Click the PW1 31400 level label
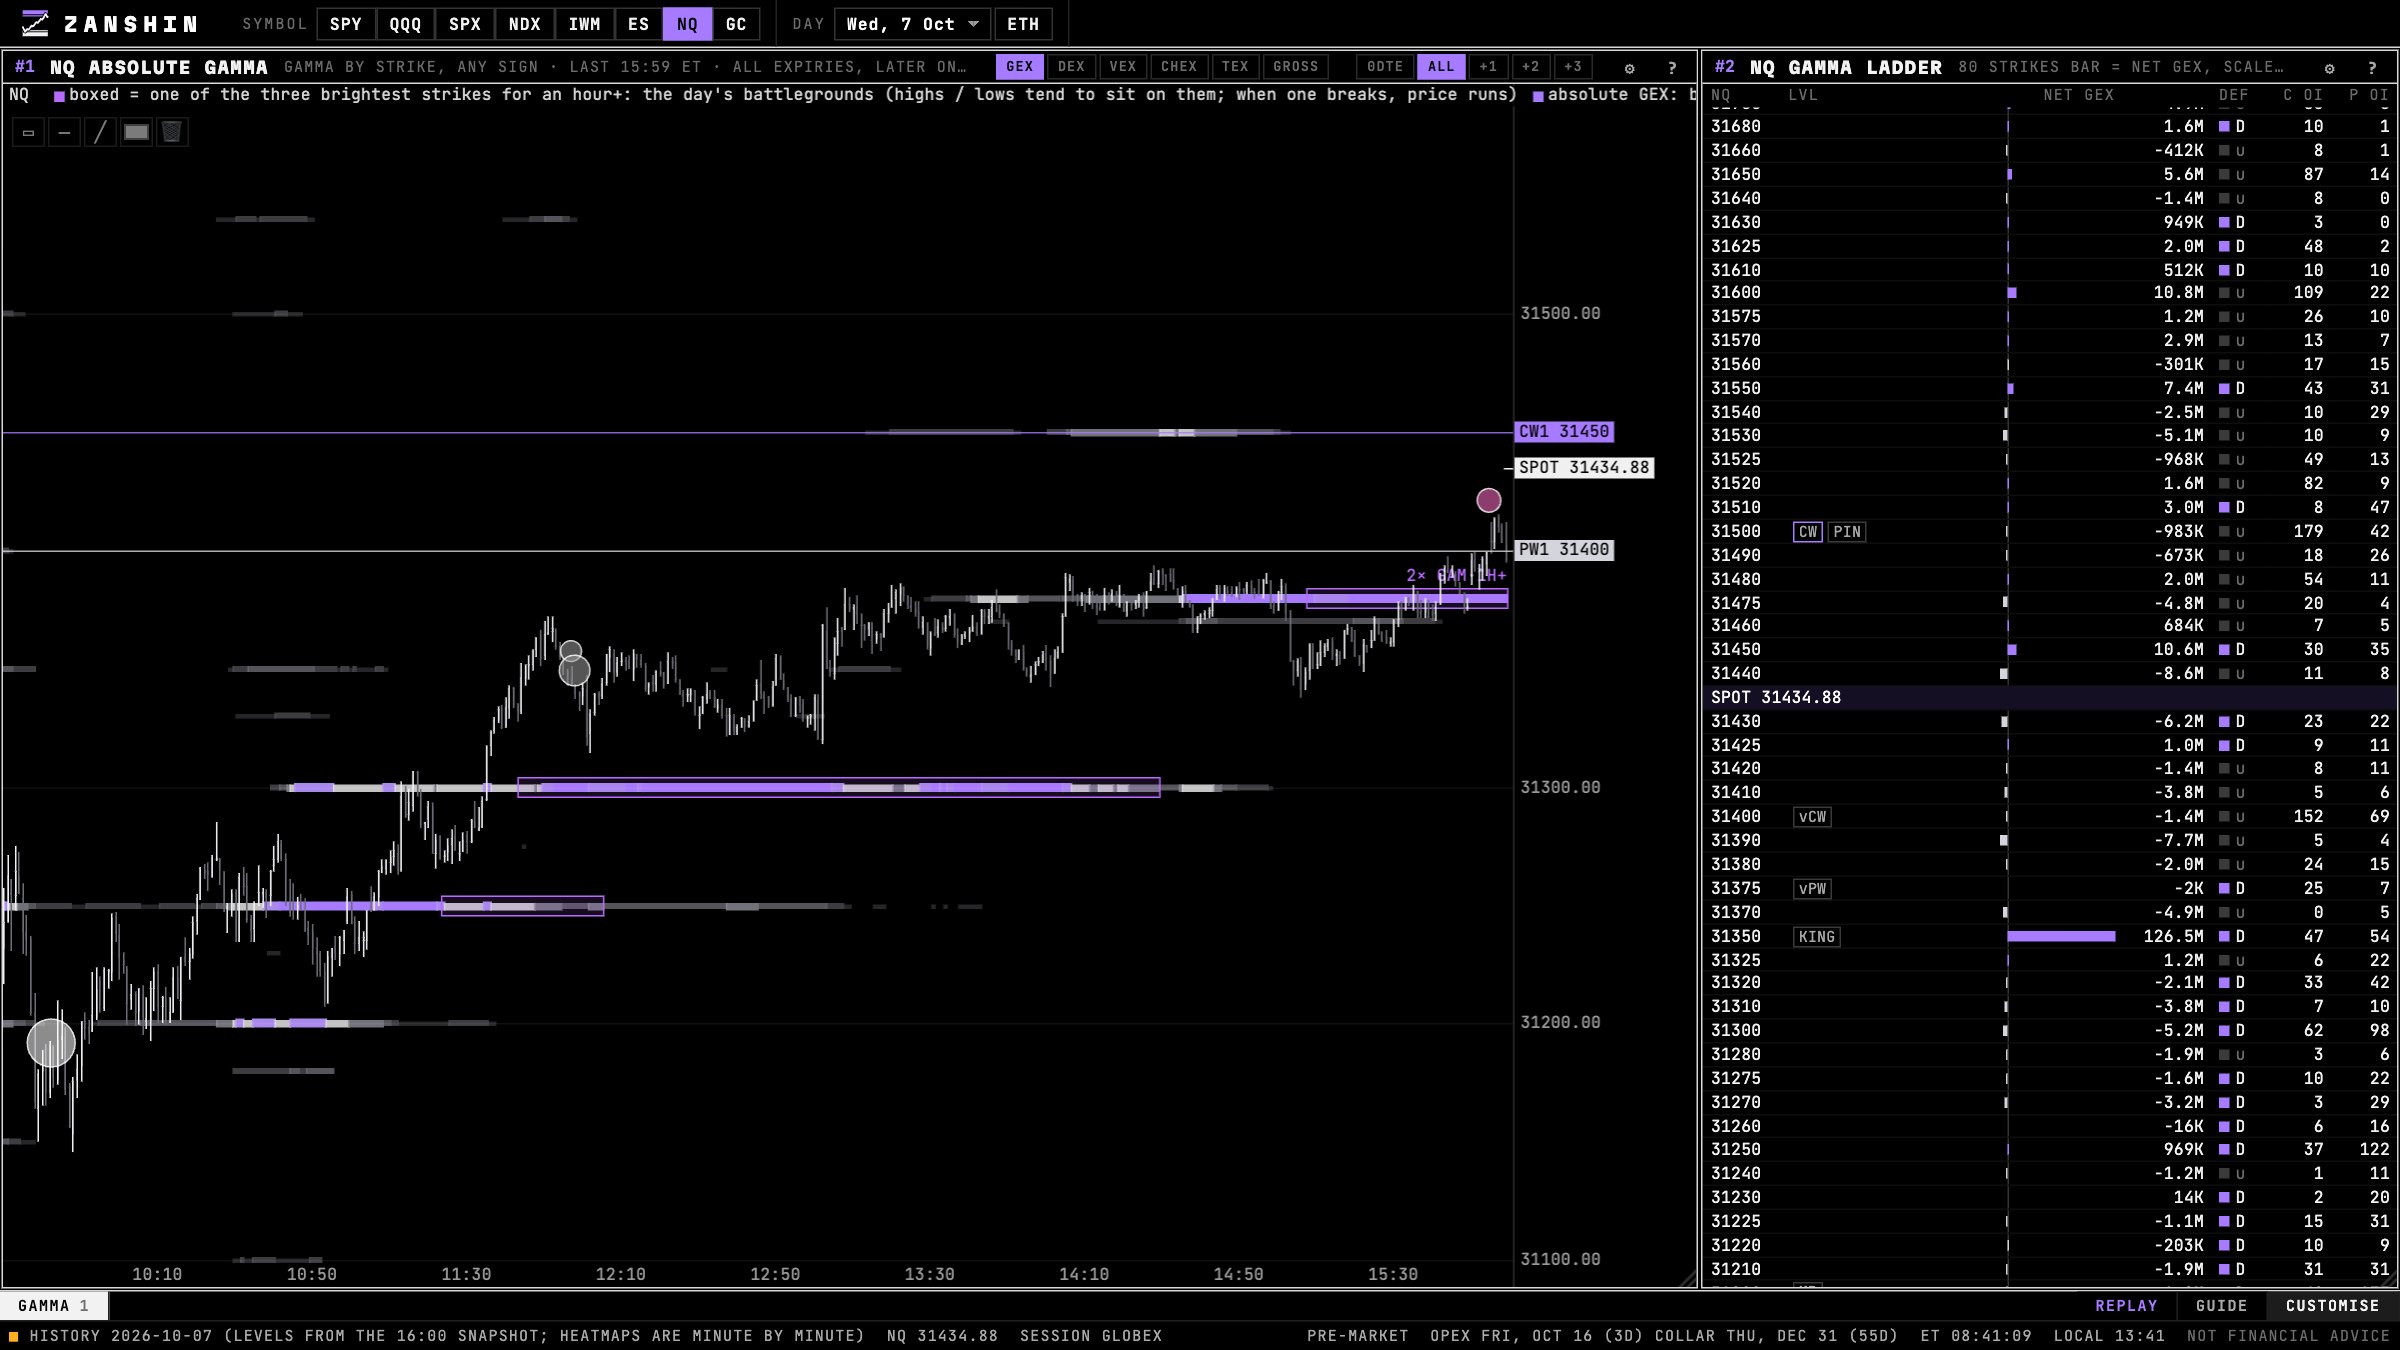This screenshot has height=1350, width=2400. (x=1564, y=550)
